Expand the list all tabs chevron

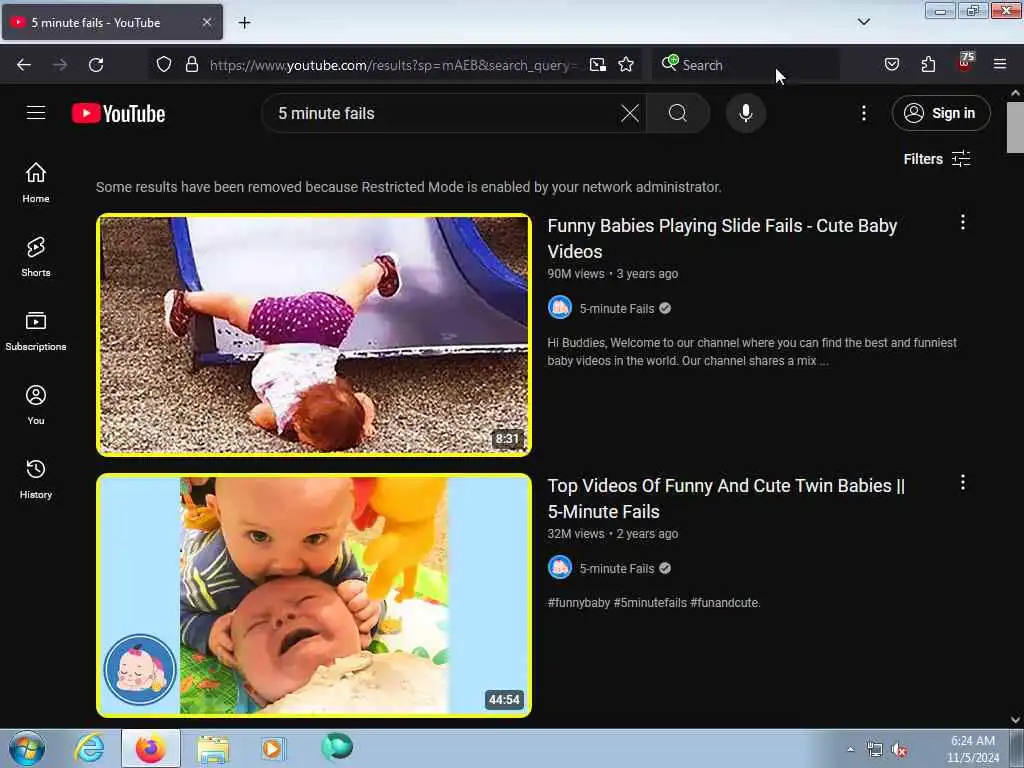tap(863, 22)
